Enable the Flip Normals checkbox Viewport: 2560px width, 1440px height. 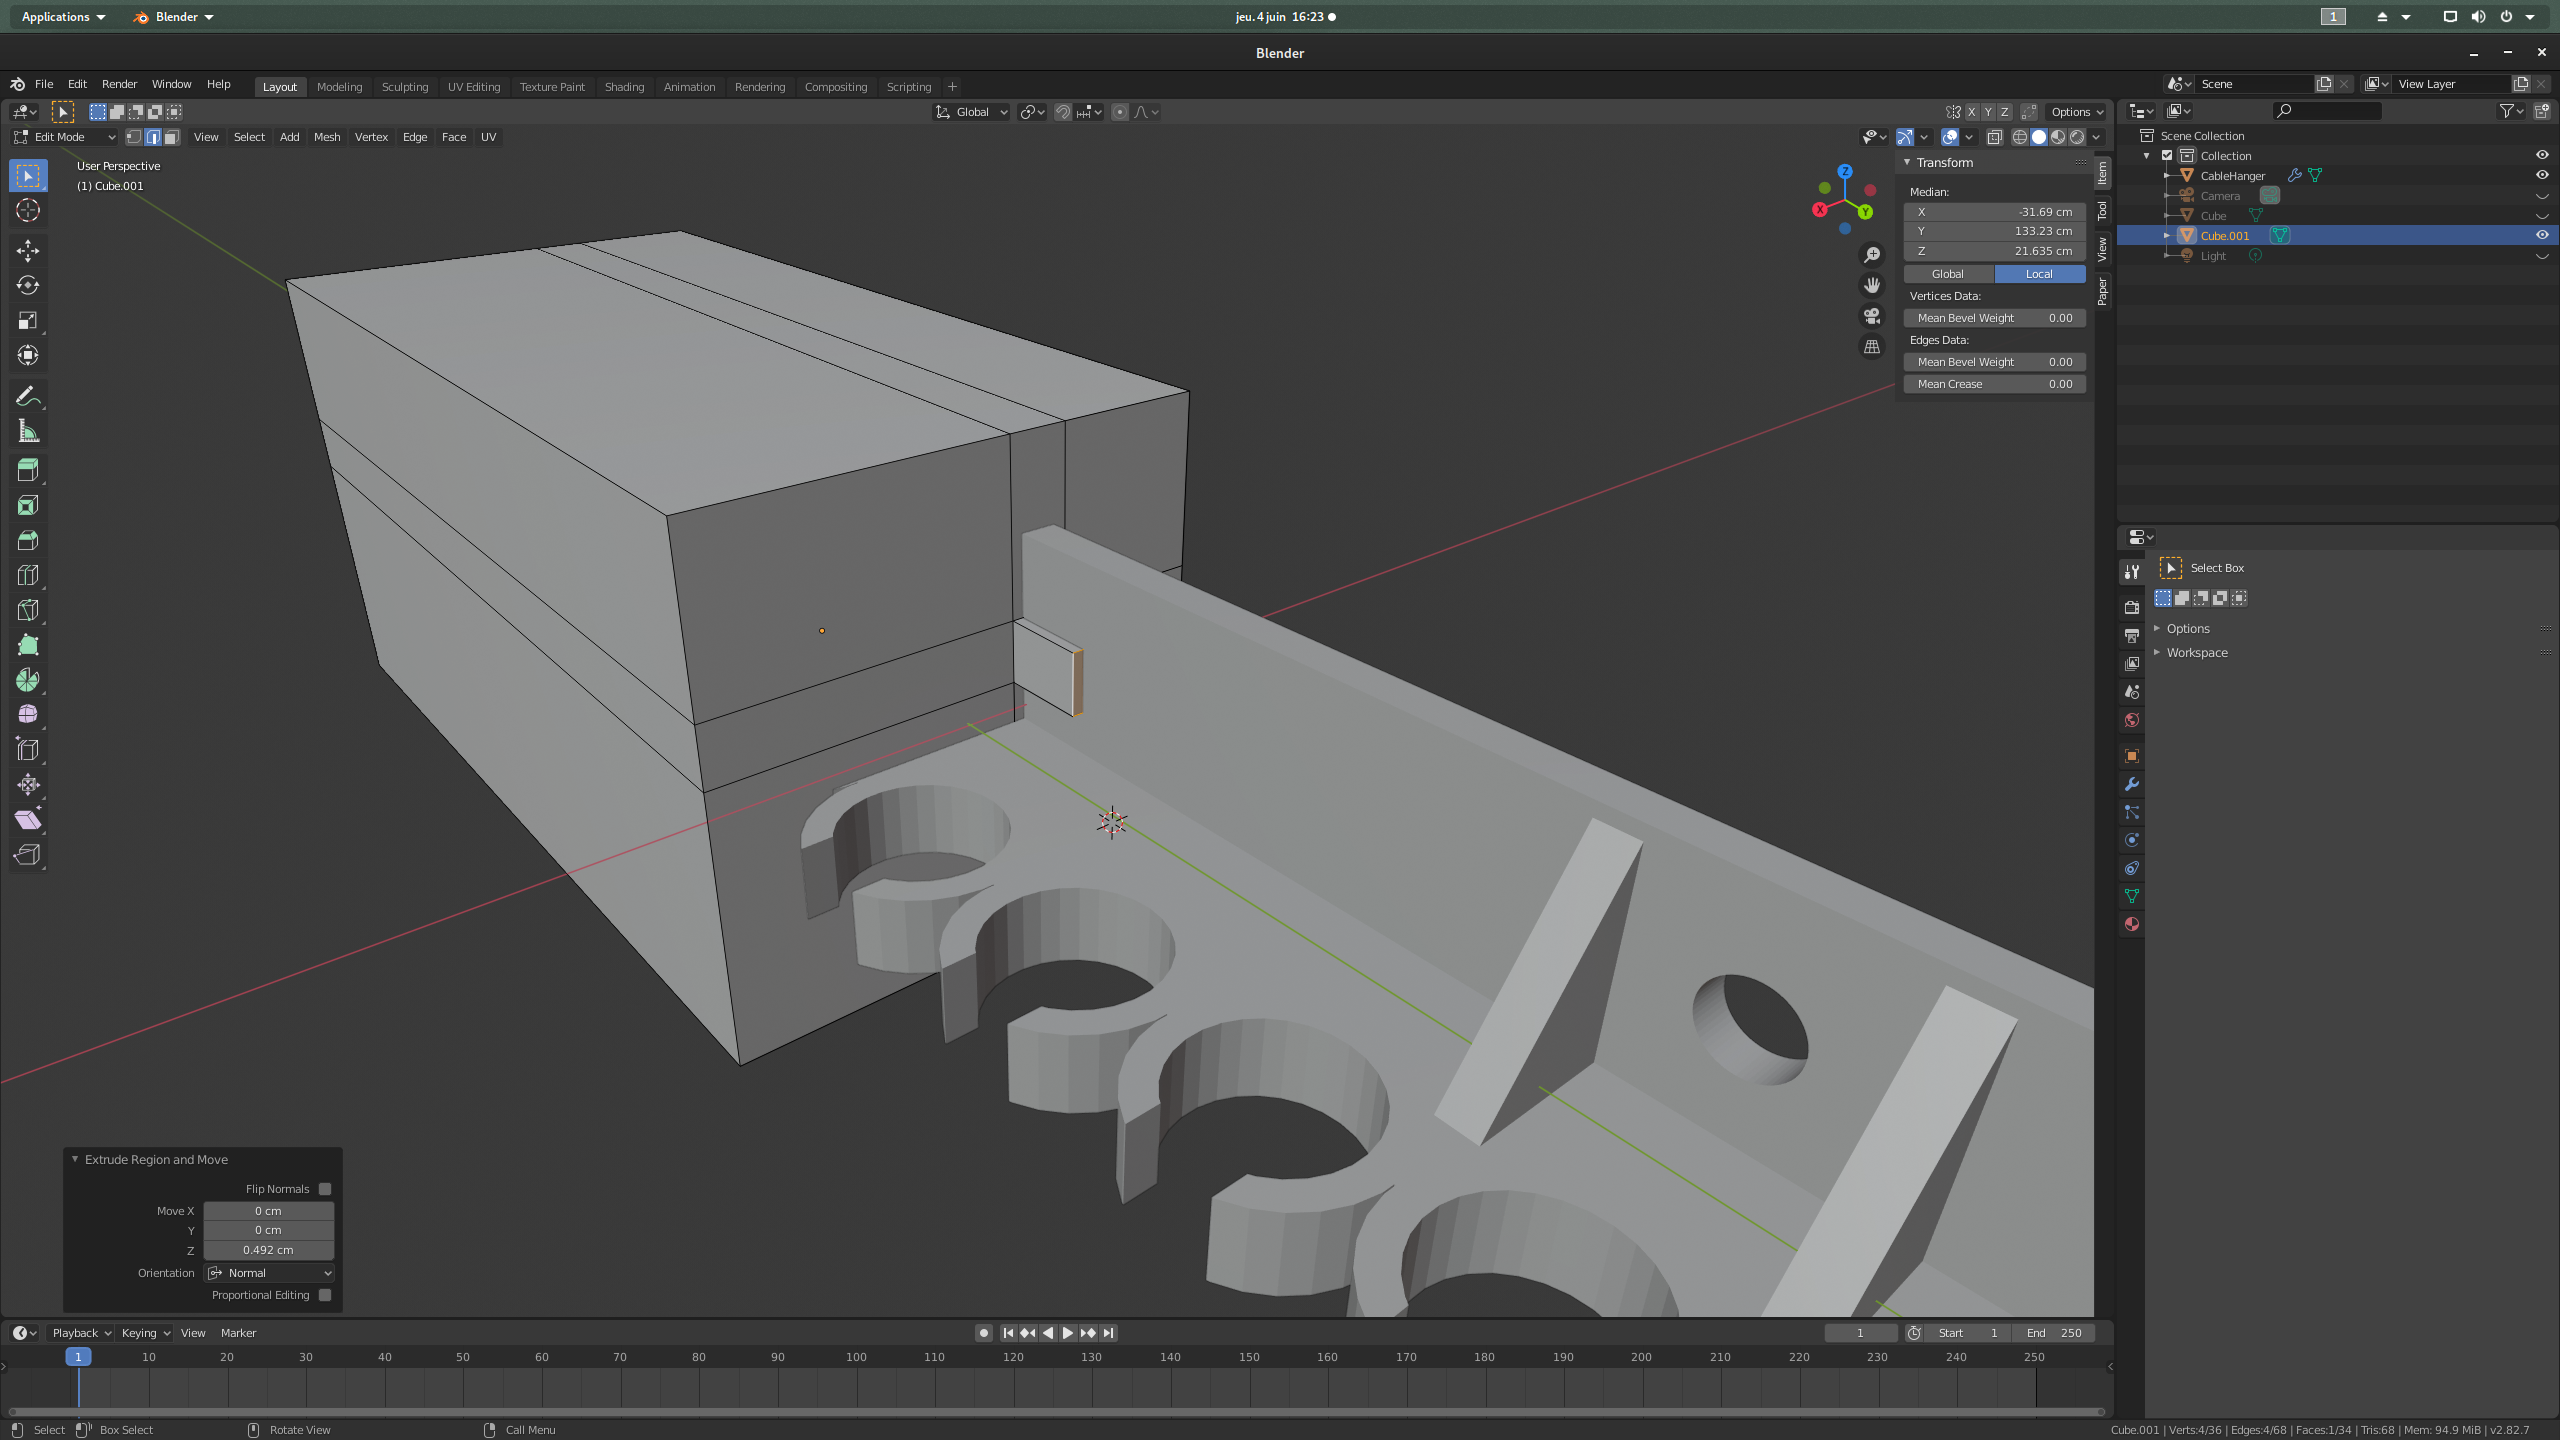[x=325, y=1189]
